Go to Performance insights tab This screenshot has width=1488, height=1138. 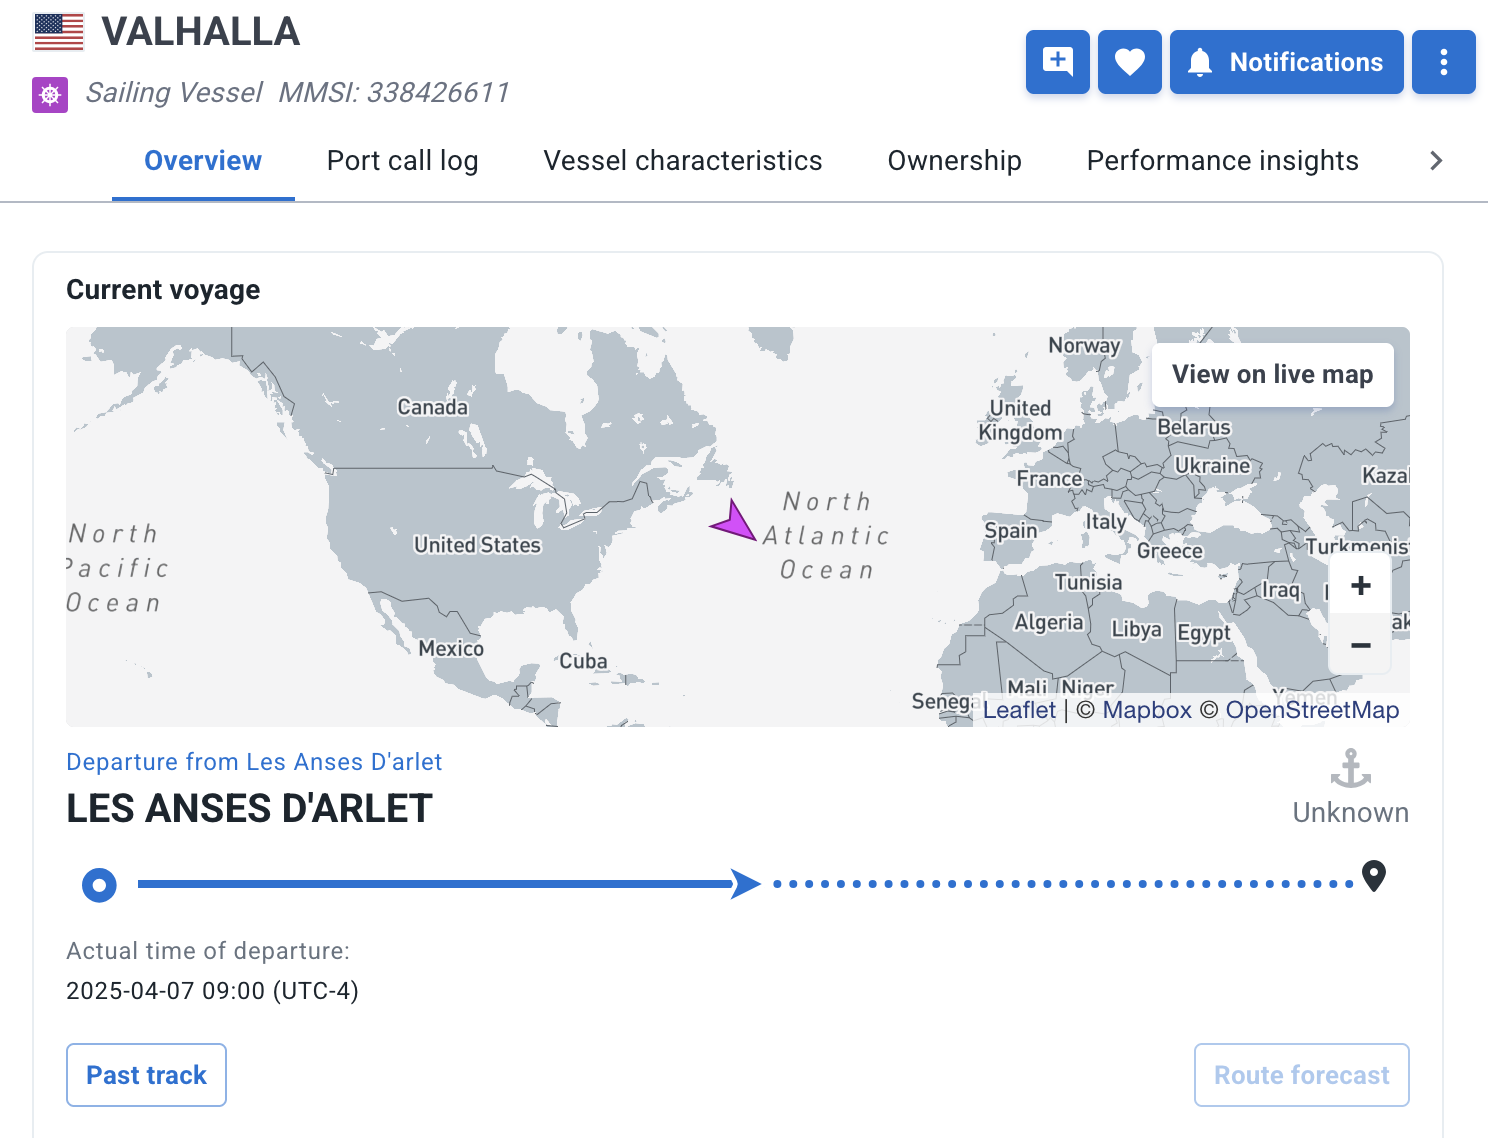[1222, 161]
